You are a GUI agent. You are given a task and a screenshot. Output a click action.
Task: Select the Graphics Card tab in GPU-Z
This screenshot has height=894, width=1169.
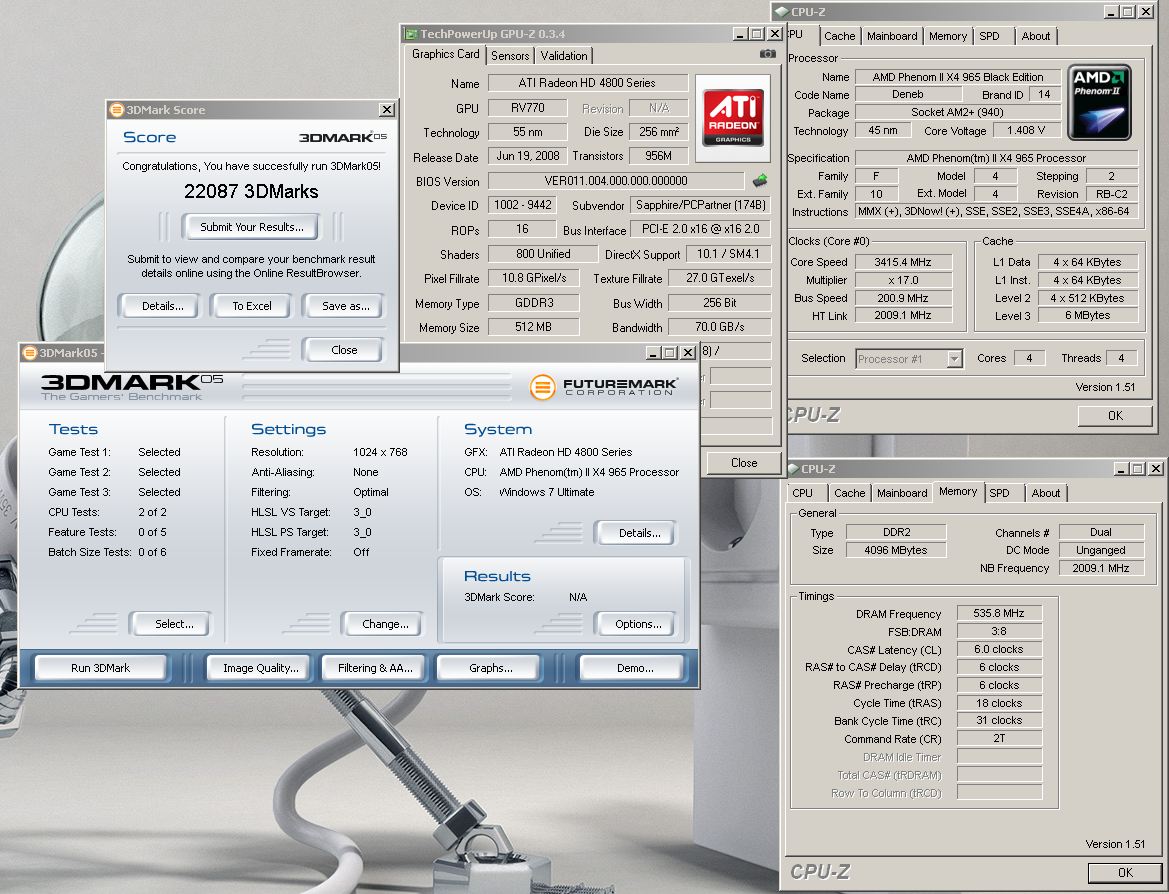coord(445,54)
